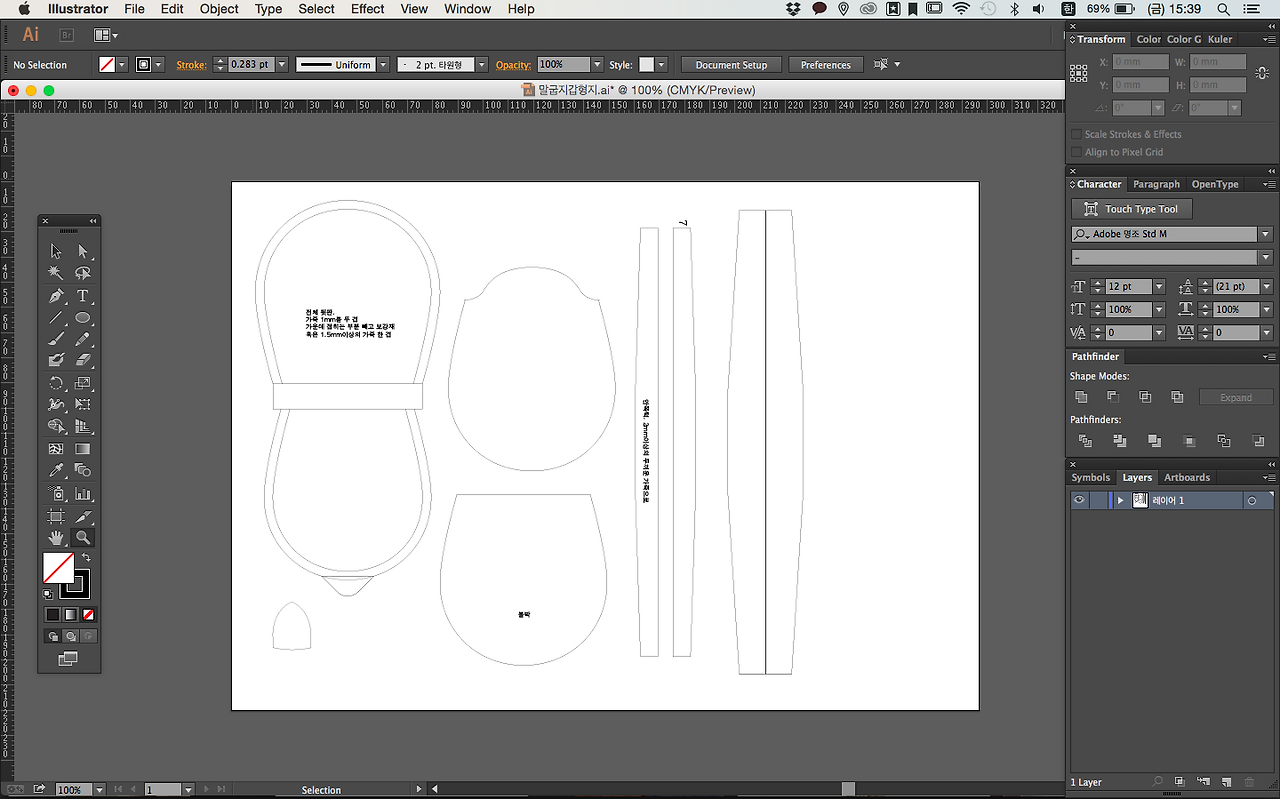
Task: Choose the Unite shape mode in Pathfinder
Action: click(x=1081, y=396)
